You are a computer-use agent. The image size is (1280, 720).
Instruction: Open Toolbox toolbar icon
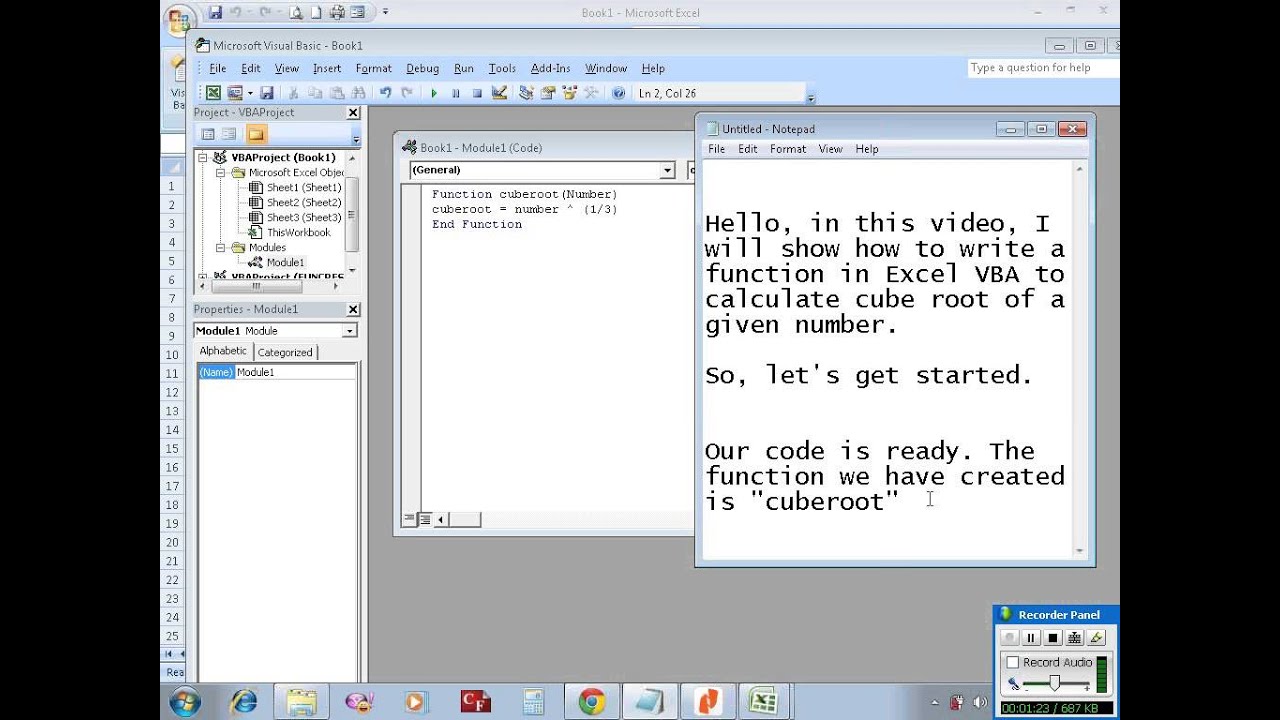click(x=591, y=93)
